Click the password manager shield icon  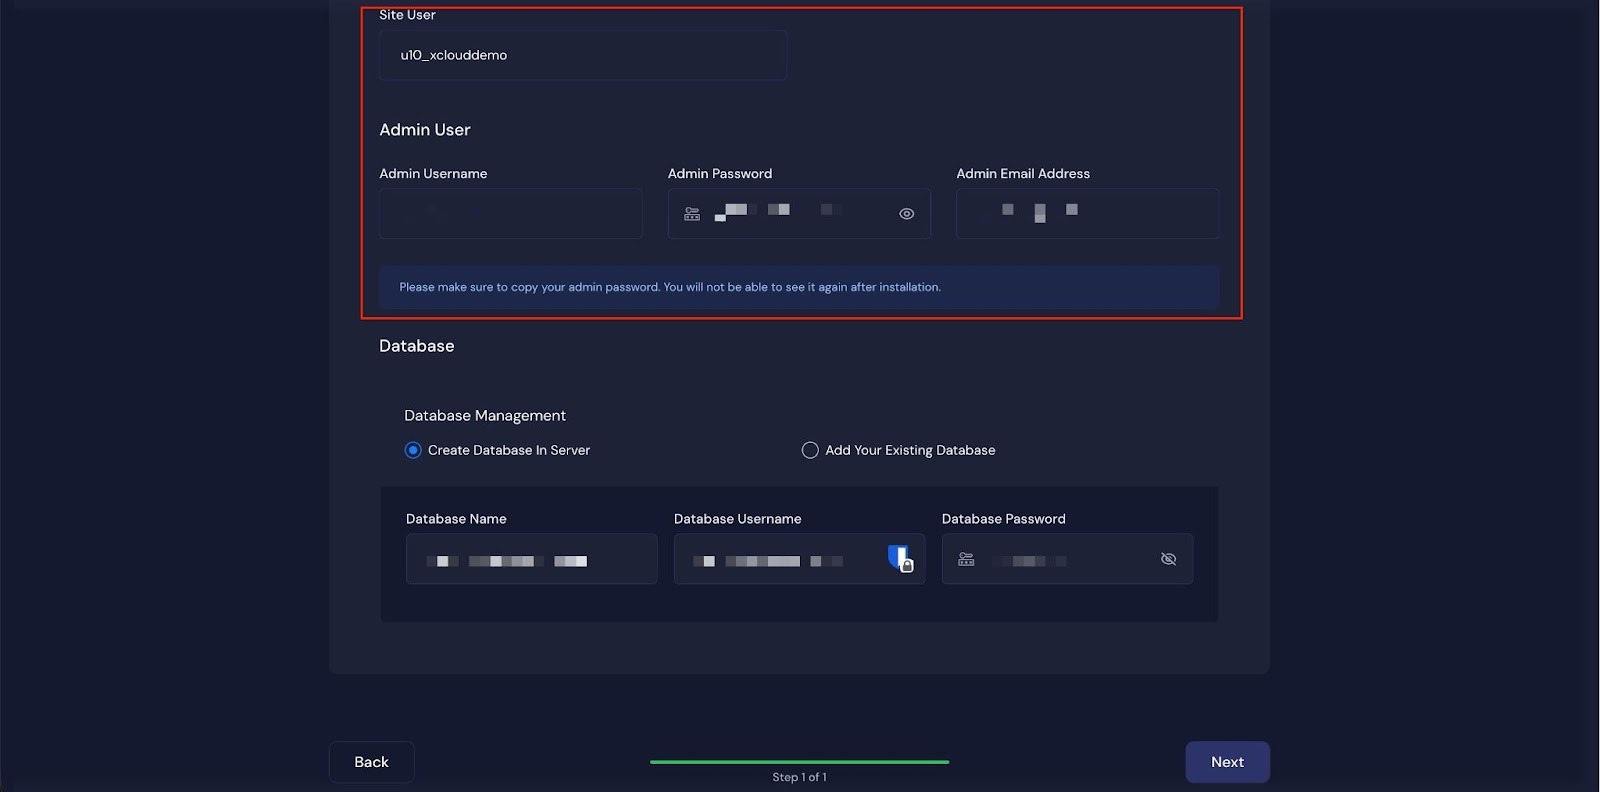coord(900,558)
